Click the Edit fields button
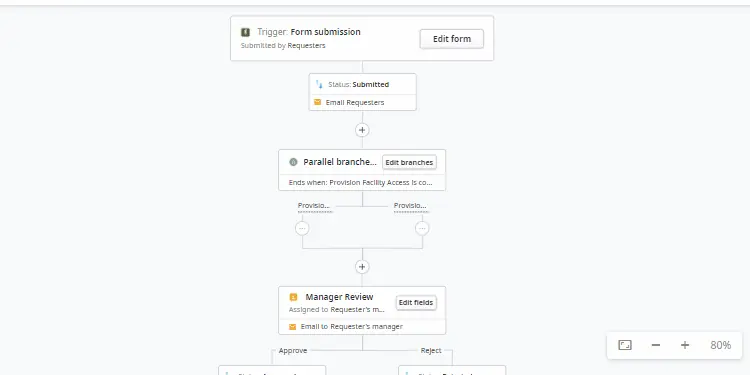The width and height of the screenshot is (750, 375). (x=416, y=303)
